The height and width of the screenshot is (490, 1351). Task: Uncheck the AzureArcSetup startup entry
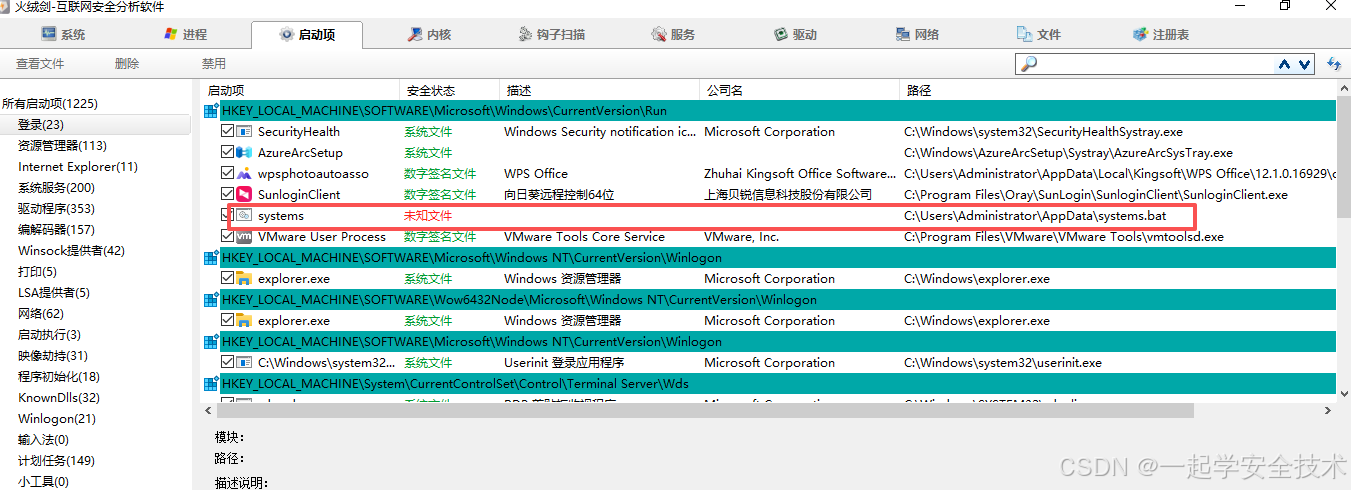click(227, 152)
